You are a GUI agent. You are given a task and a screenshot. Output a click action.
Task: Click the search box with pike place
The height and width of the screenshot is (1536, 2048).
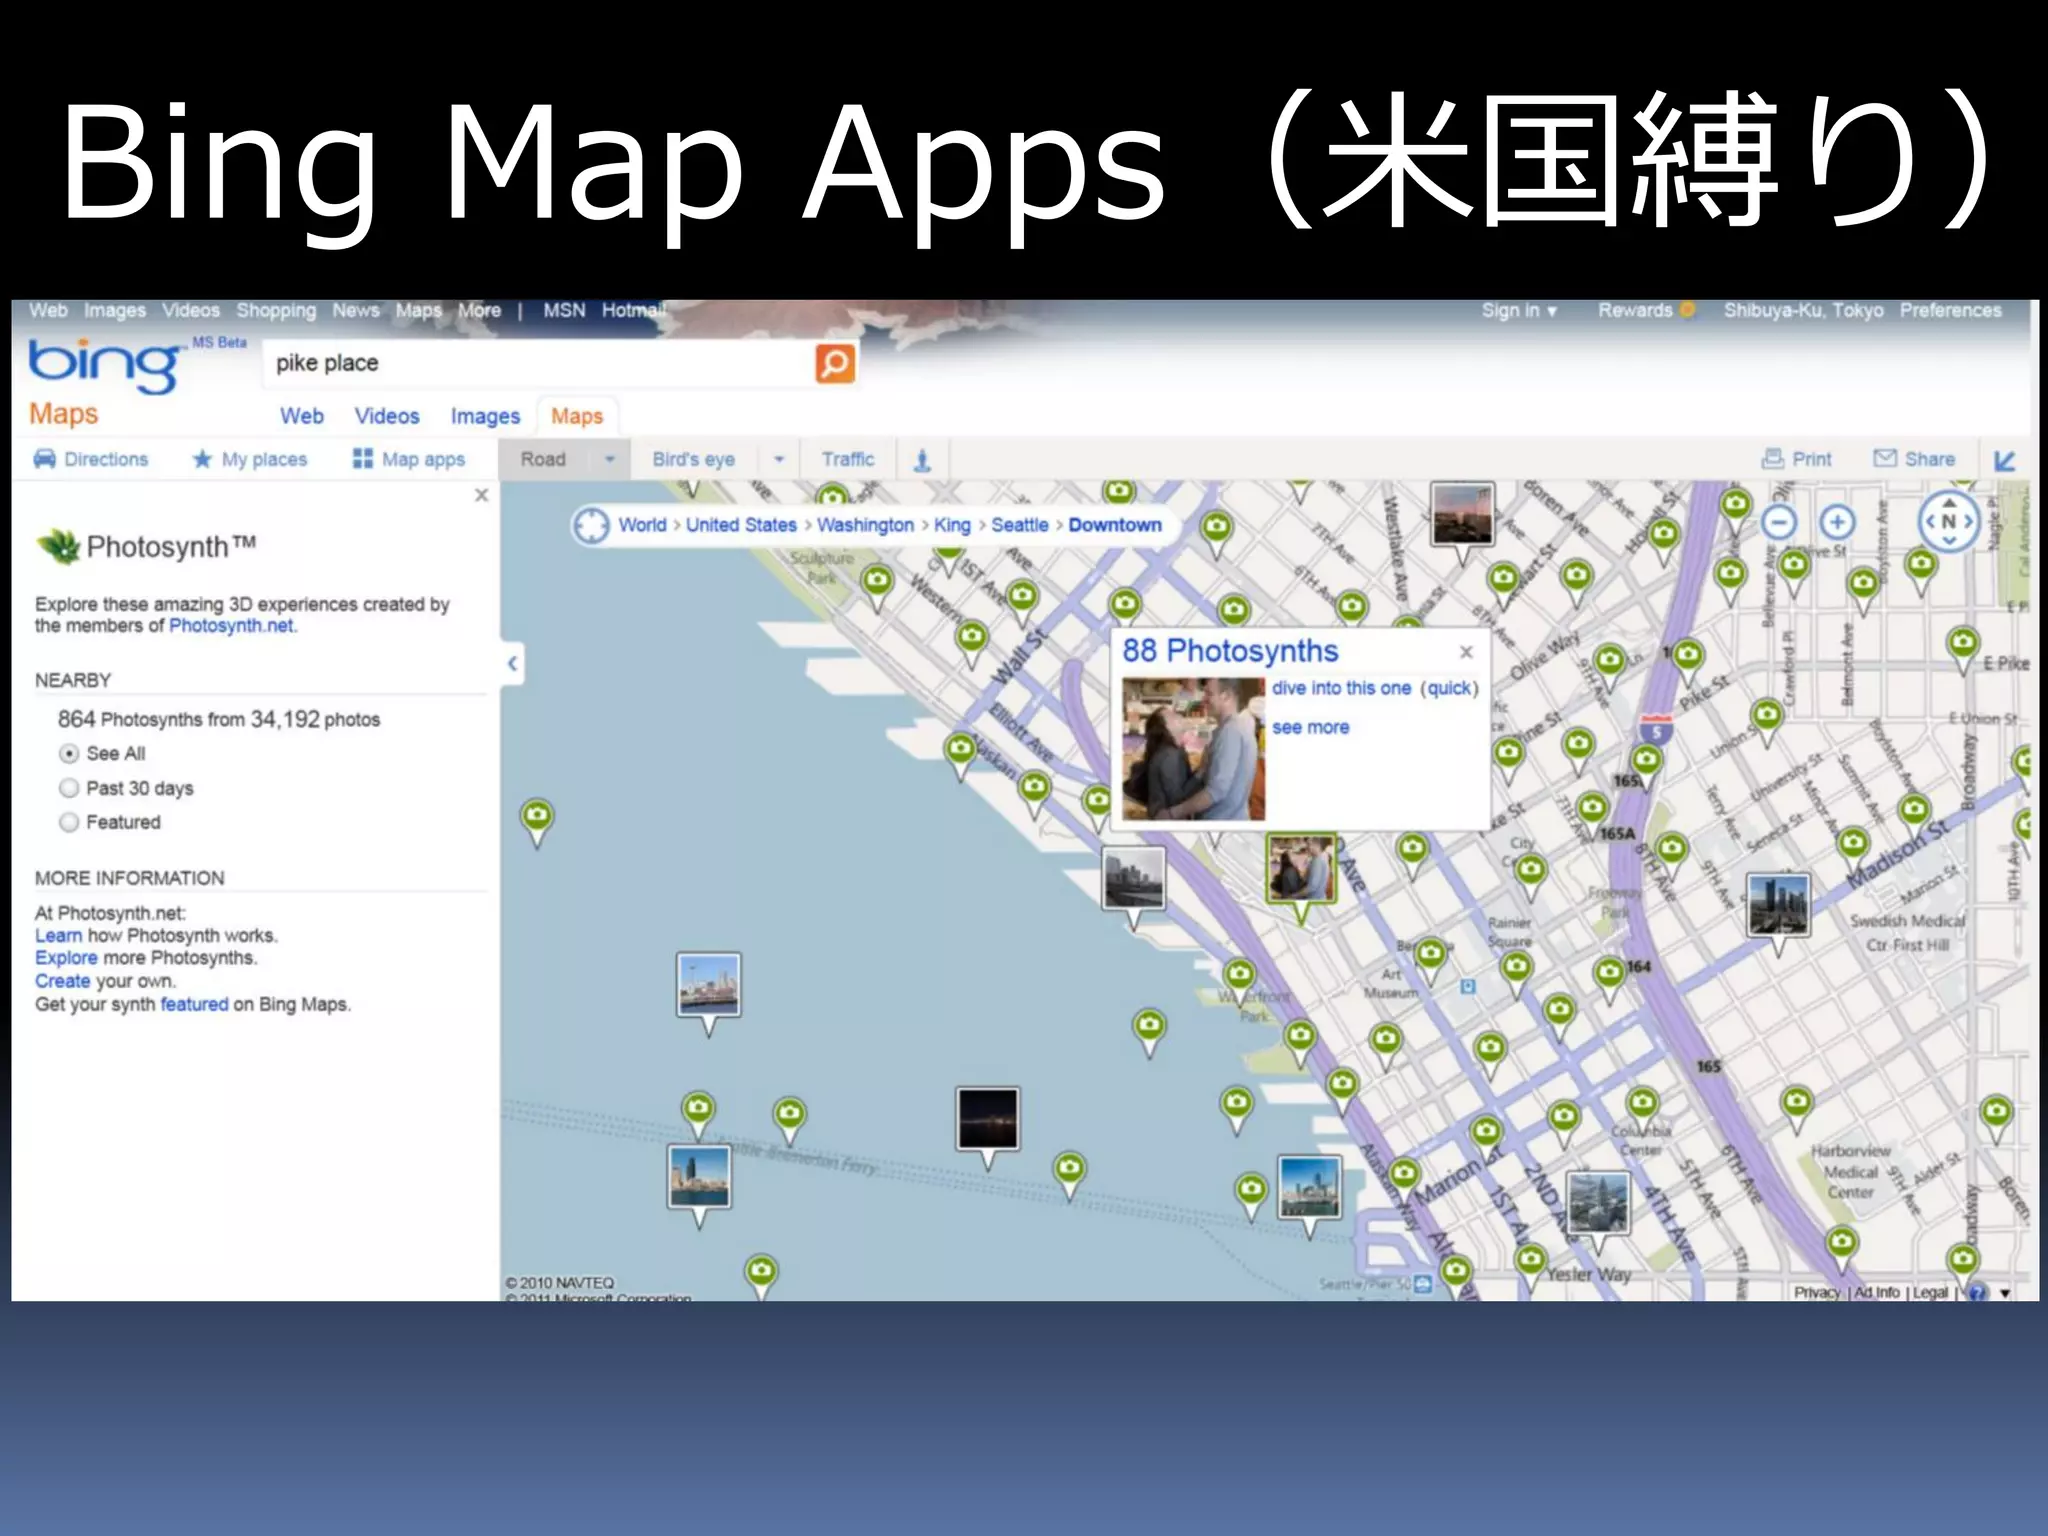point(539,363)
